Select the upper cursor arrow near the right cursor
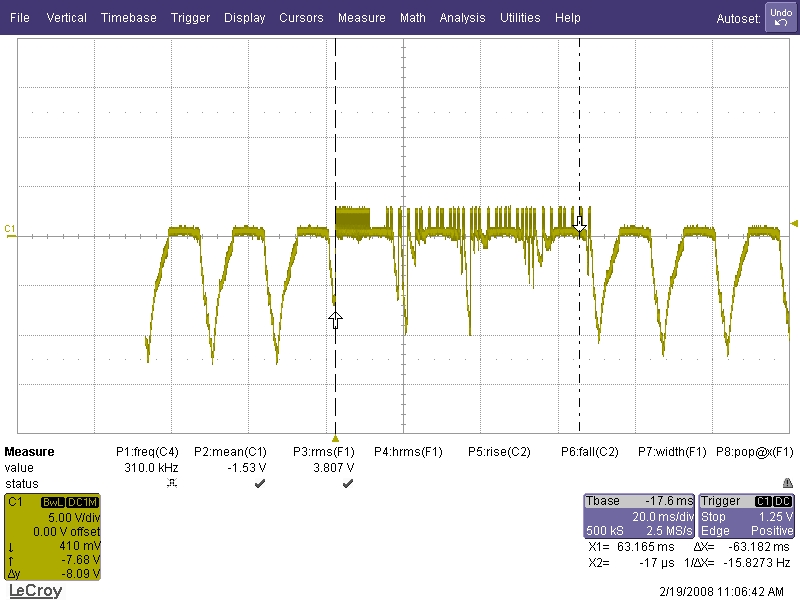 pos(579,222)
